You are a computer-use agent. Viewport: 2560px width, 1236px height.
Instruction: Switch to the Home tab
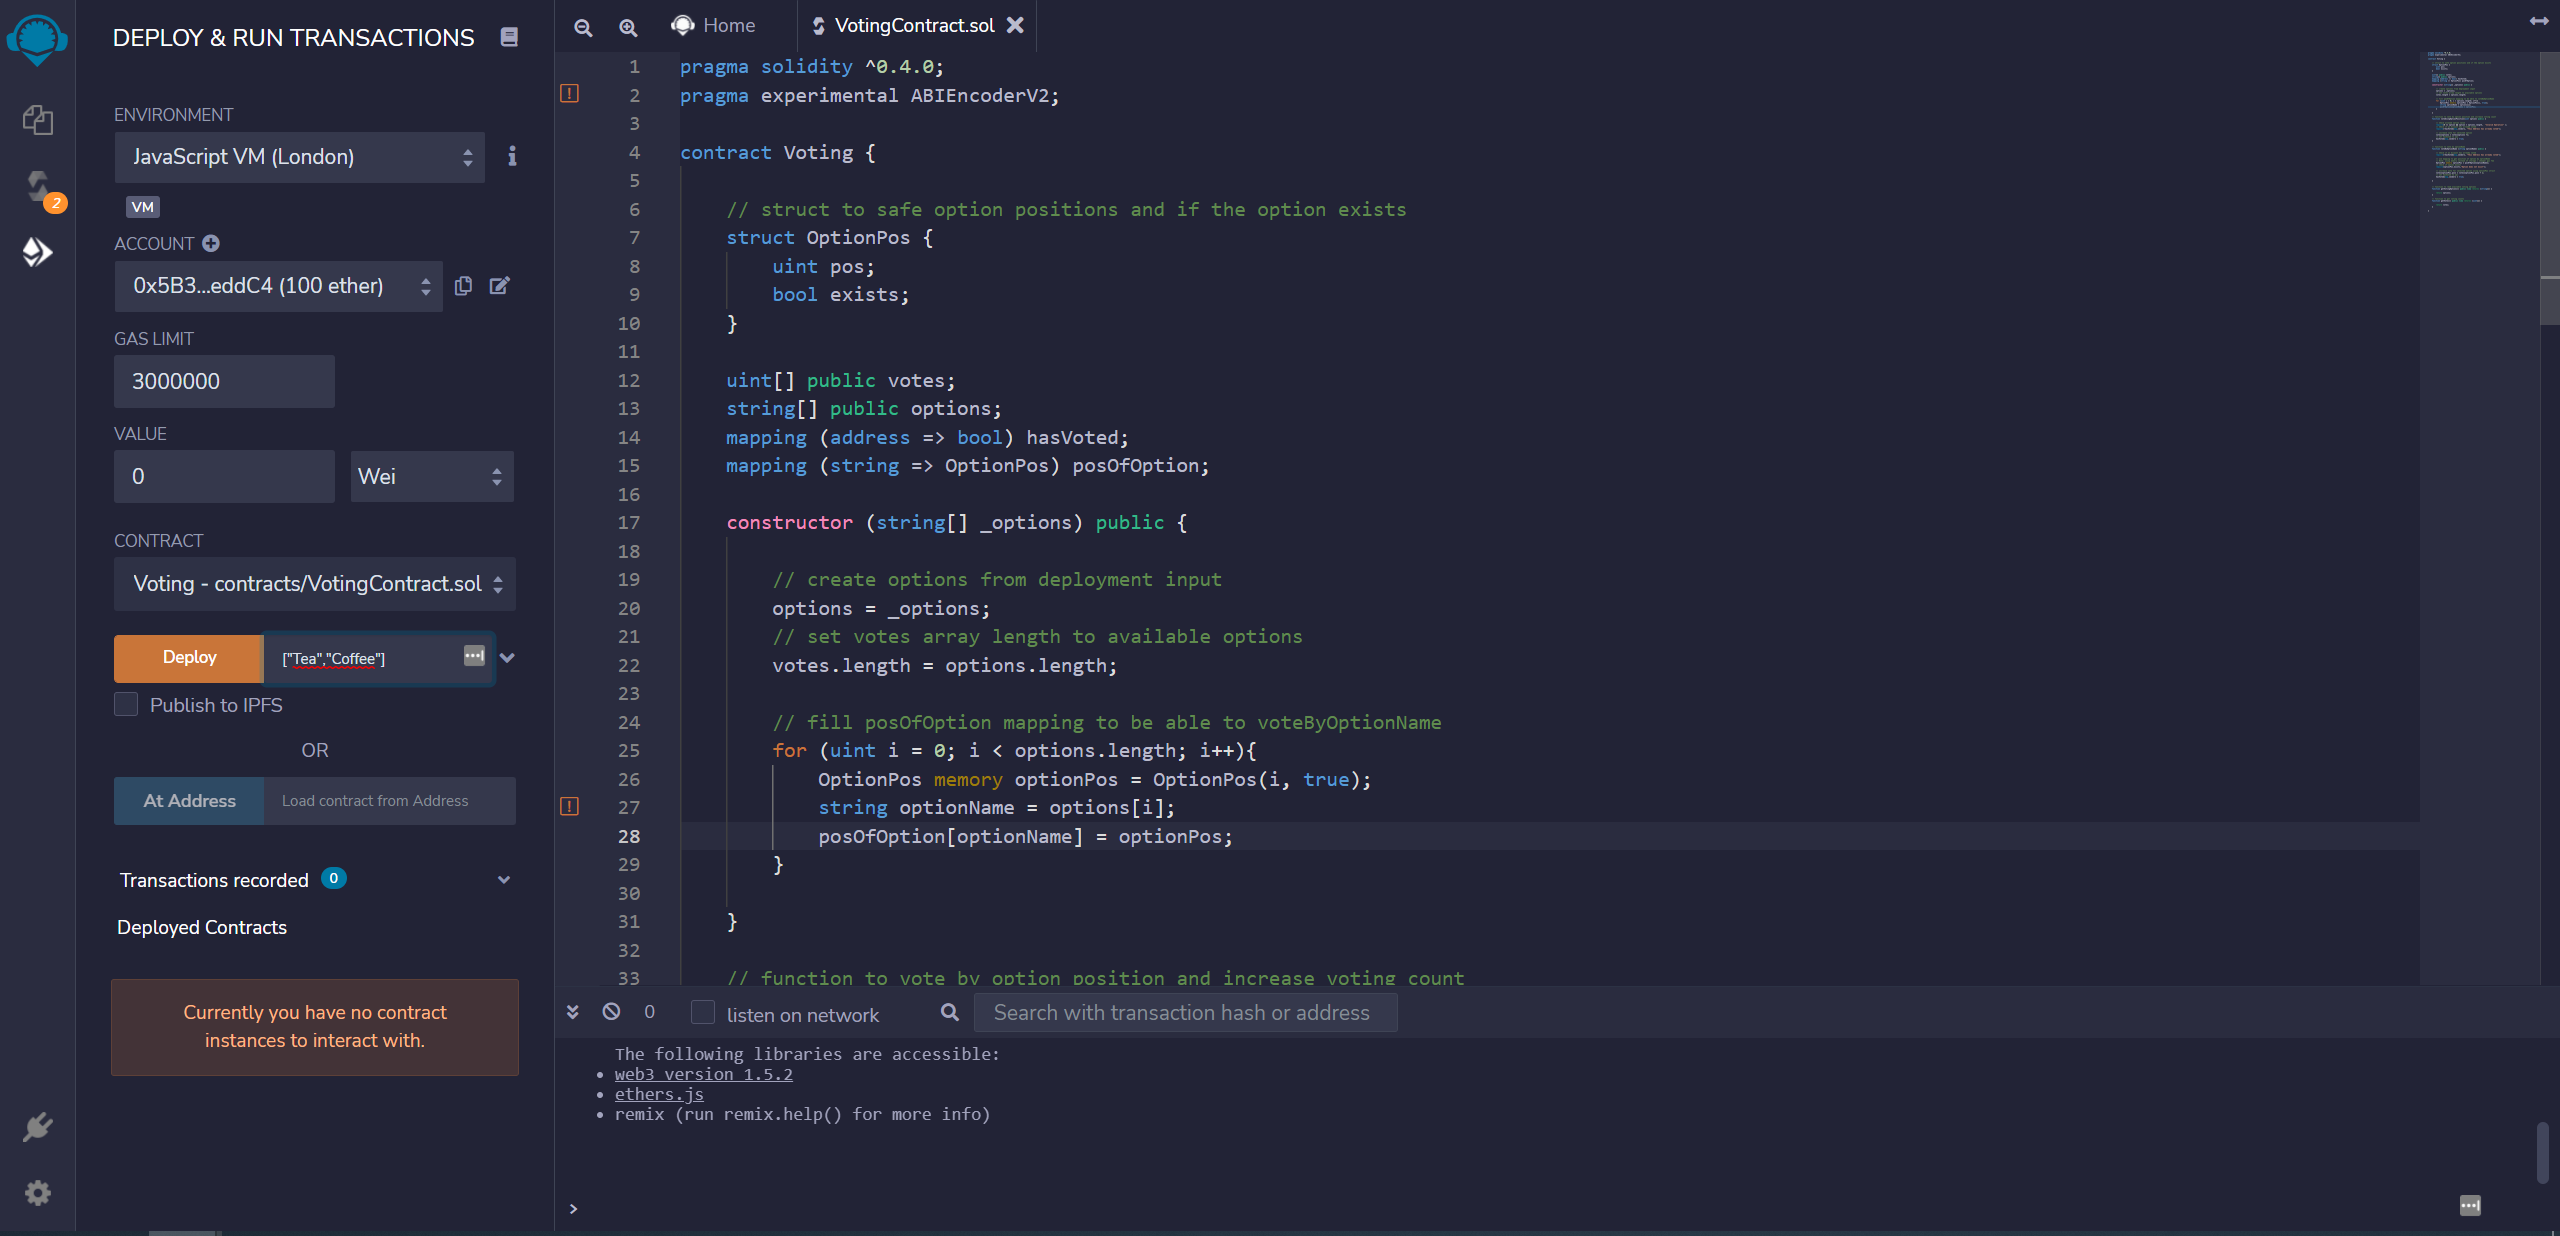[714, 26]
